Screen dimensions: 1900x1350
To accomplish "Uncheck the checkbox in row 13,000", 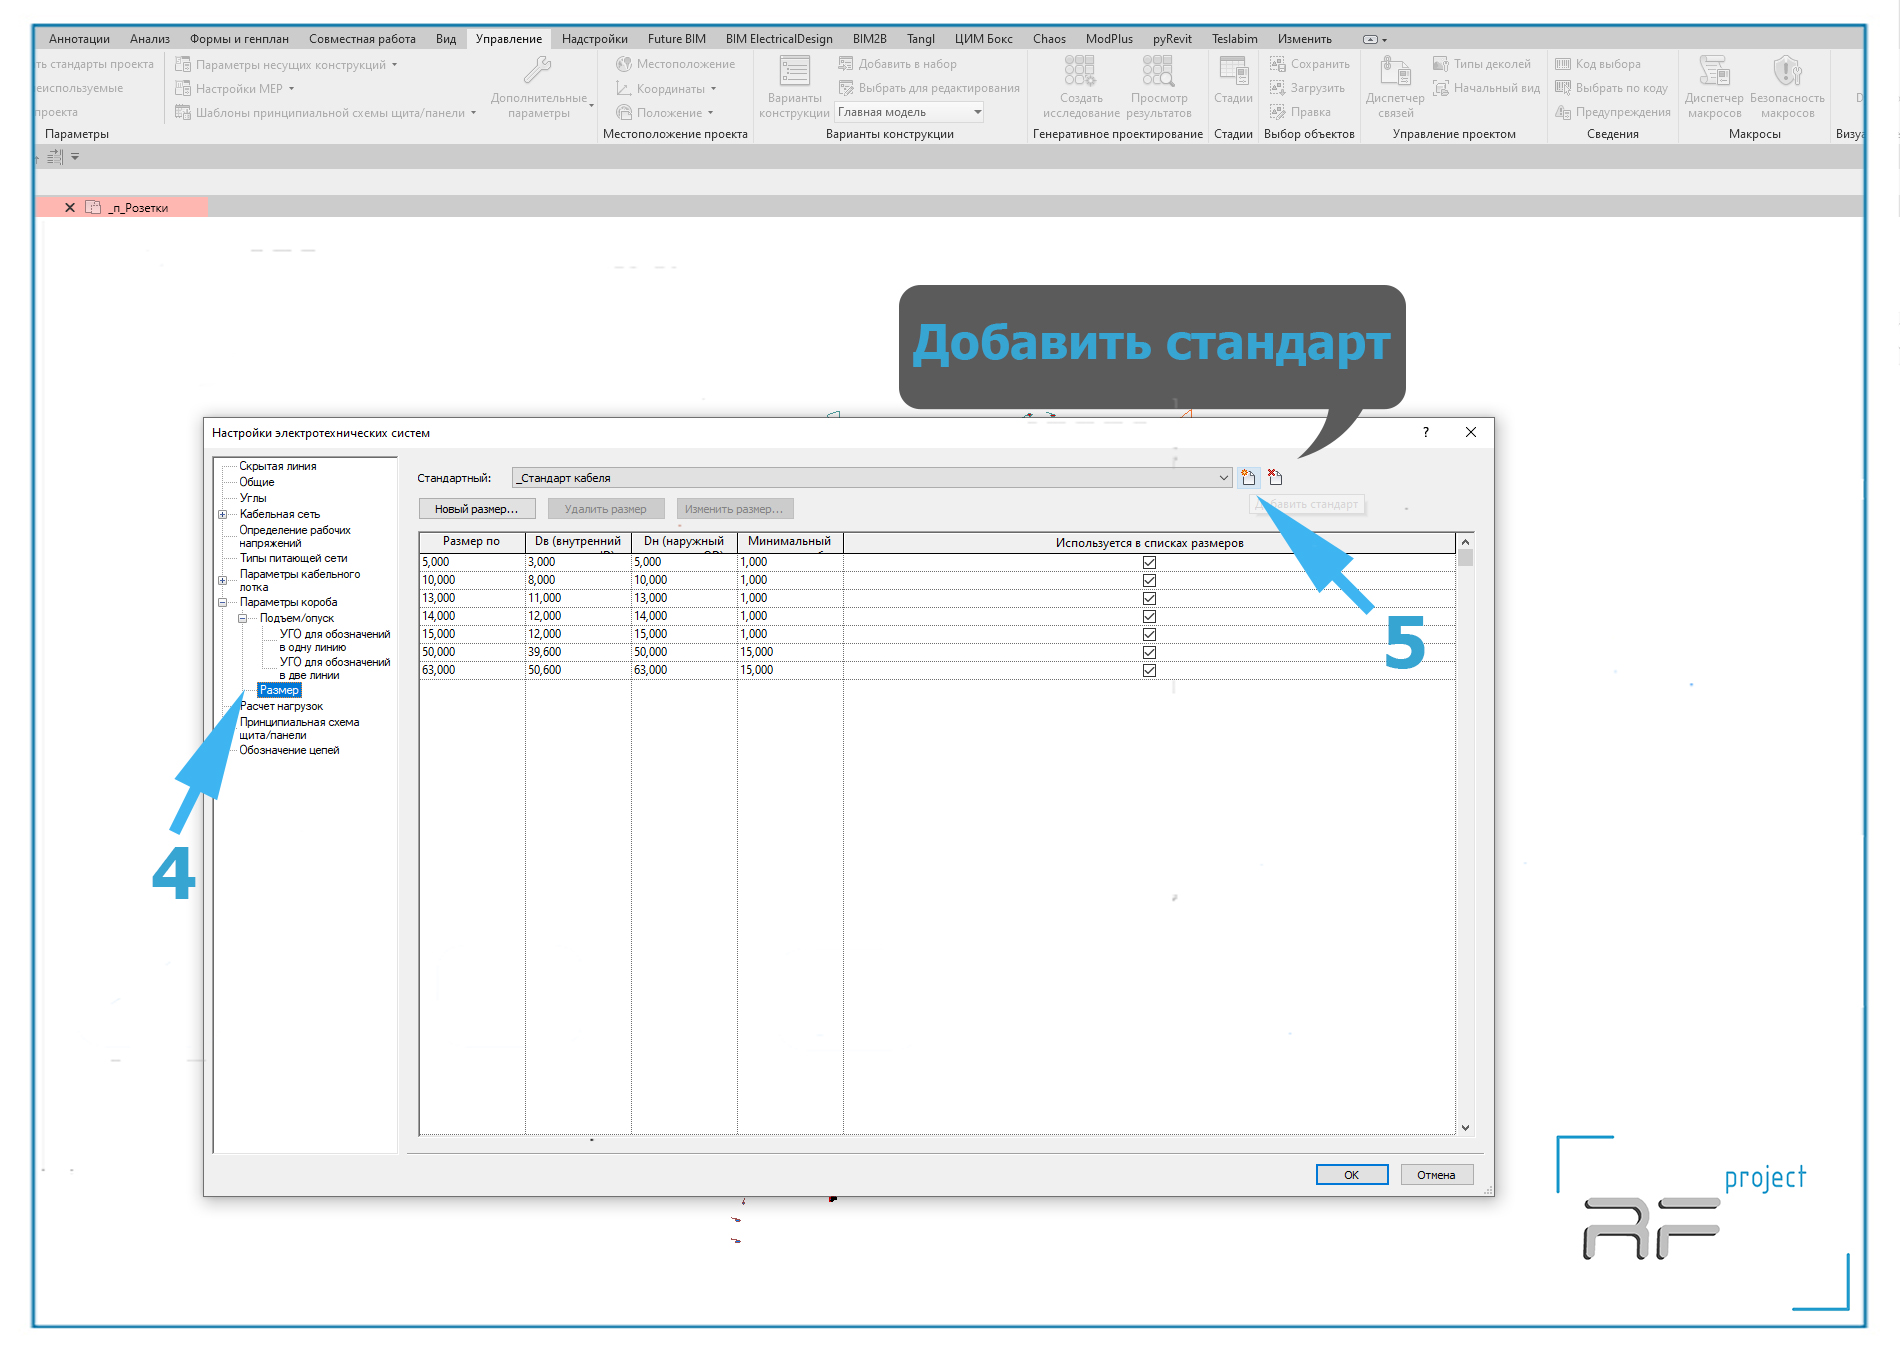I will [1149, 598].
